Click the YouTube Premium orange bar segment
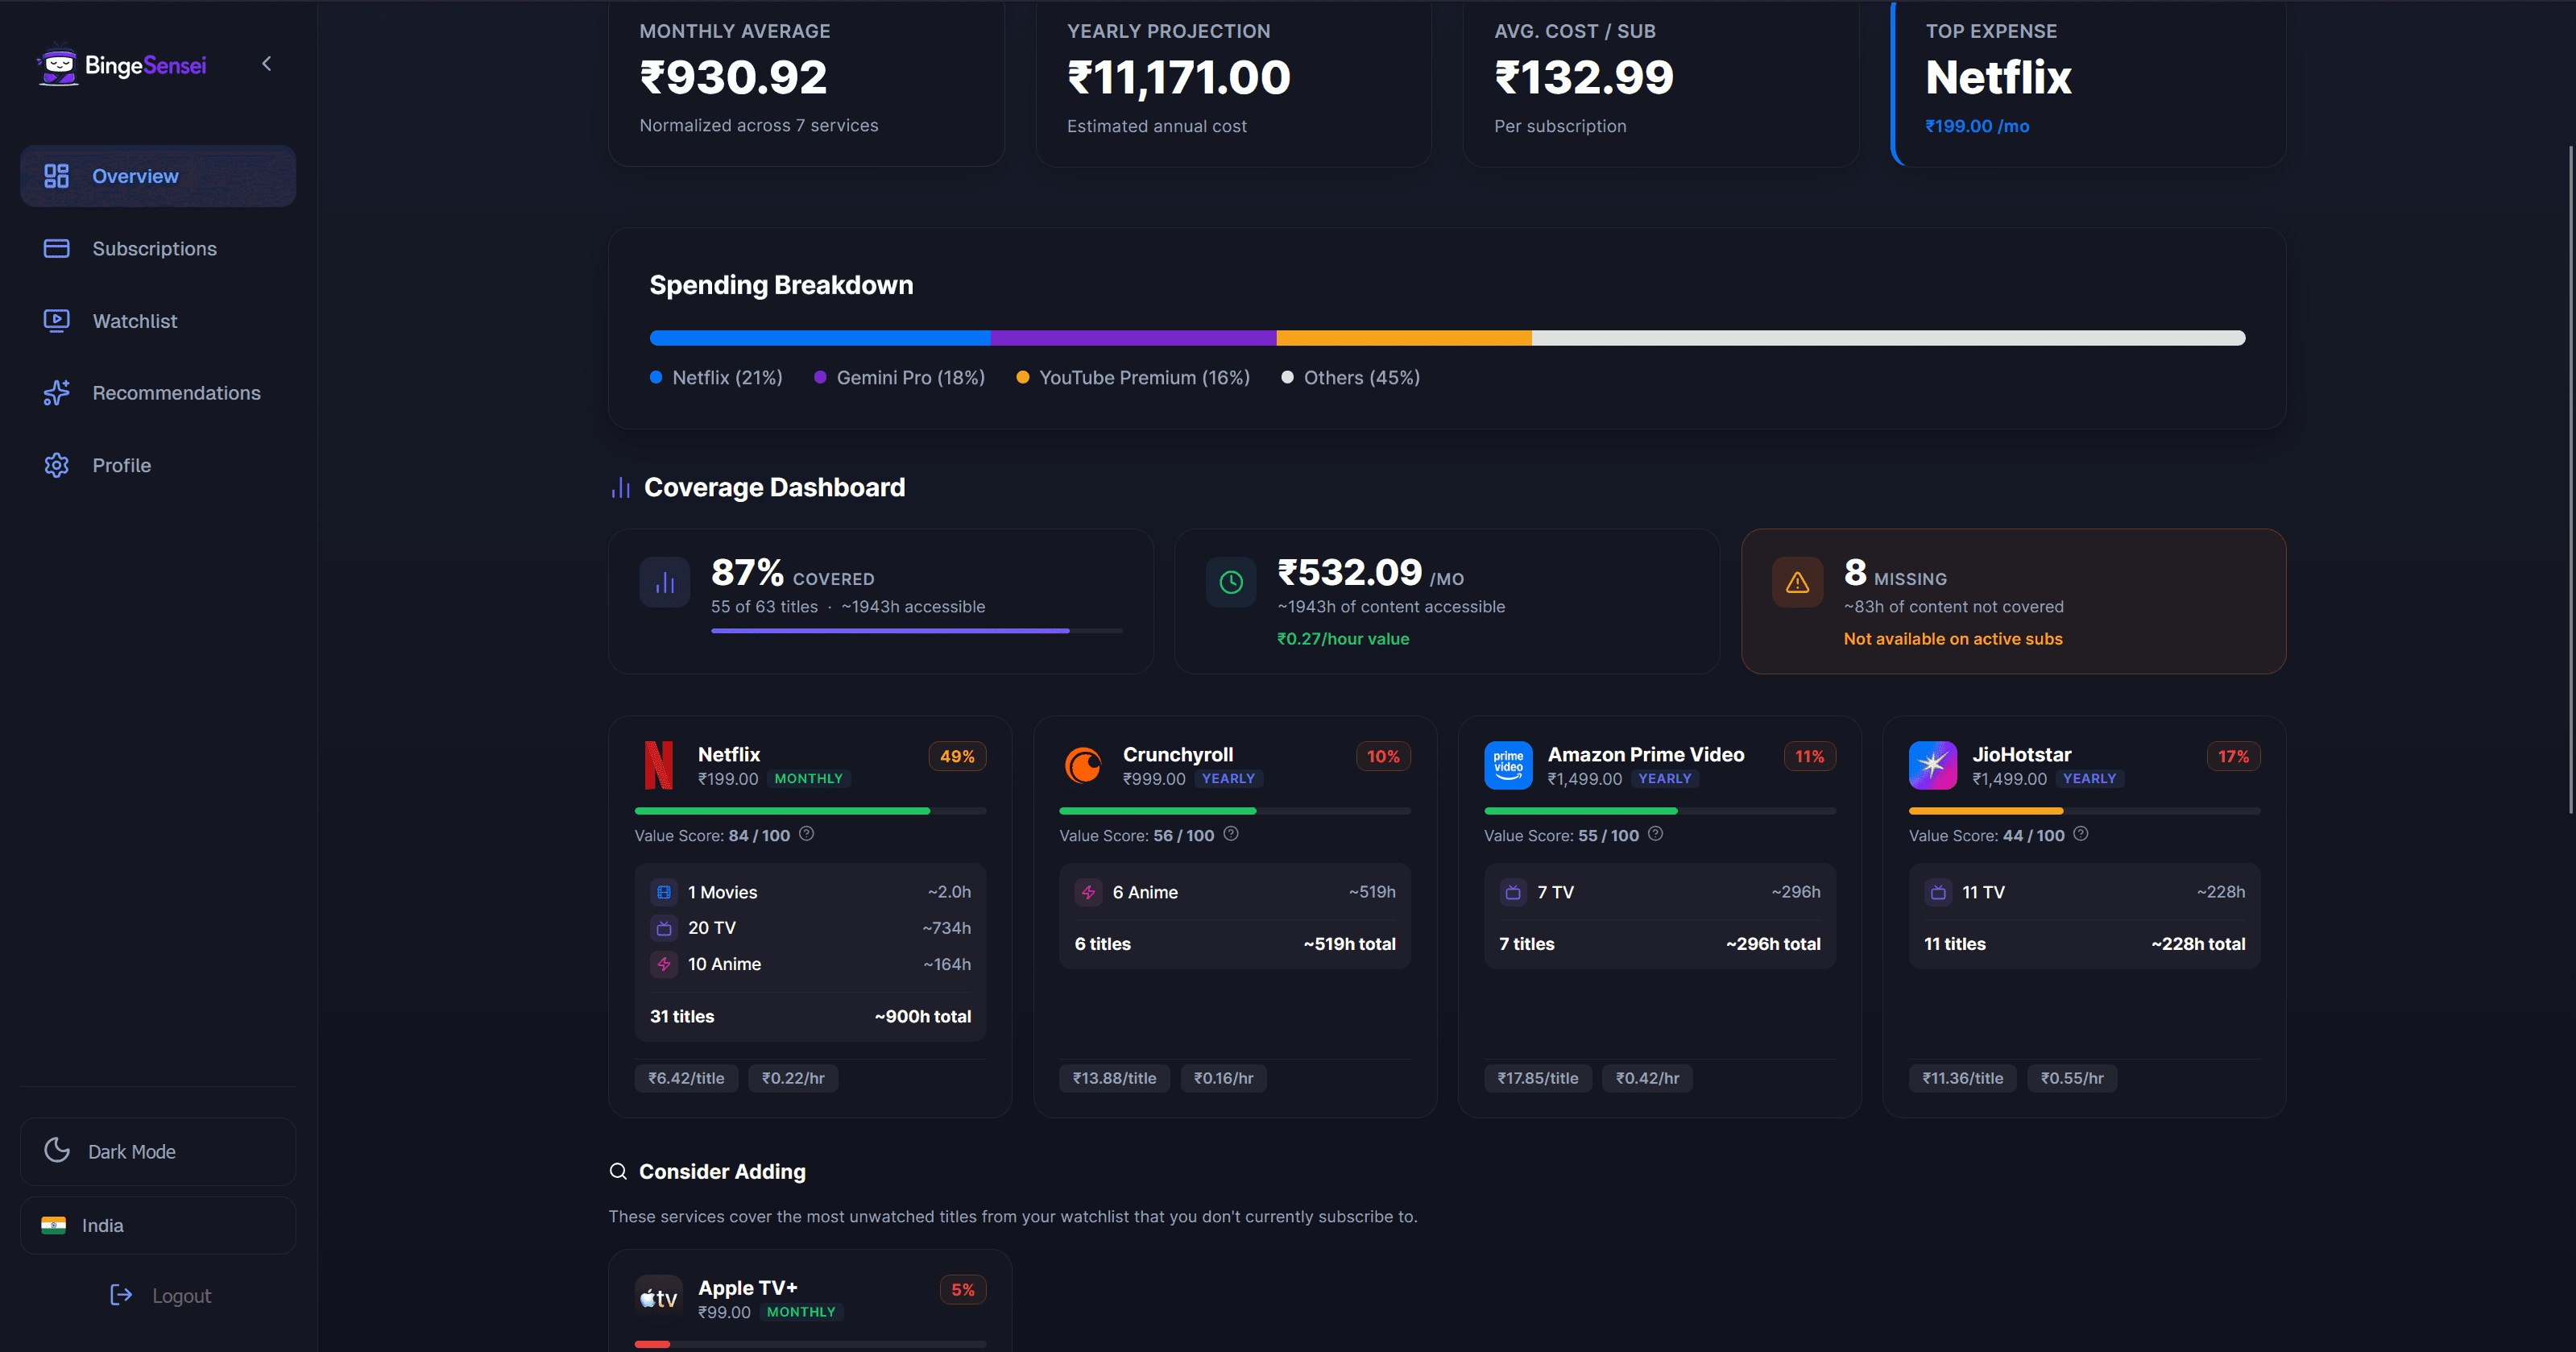The height and width of the screenshot is (1352, 2576). coord(1404,338)
